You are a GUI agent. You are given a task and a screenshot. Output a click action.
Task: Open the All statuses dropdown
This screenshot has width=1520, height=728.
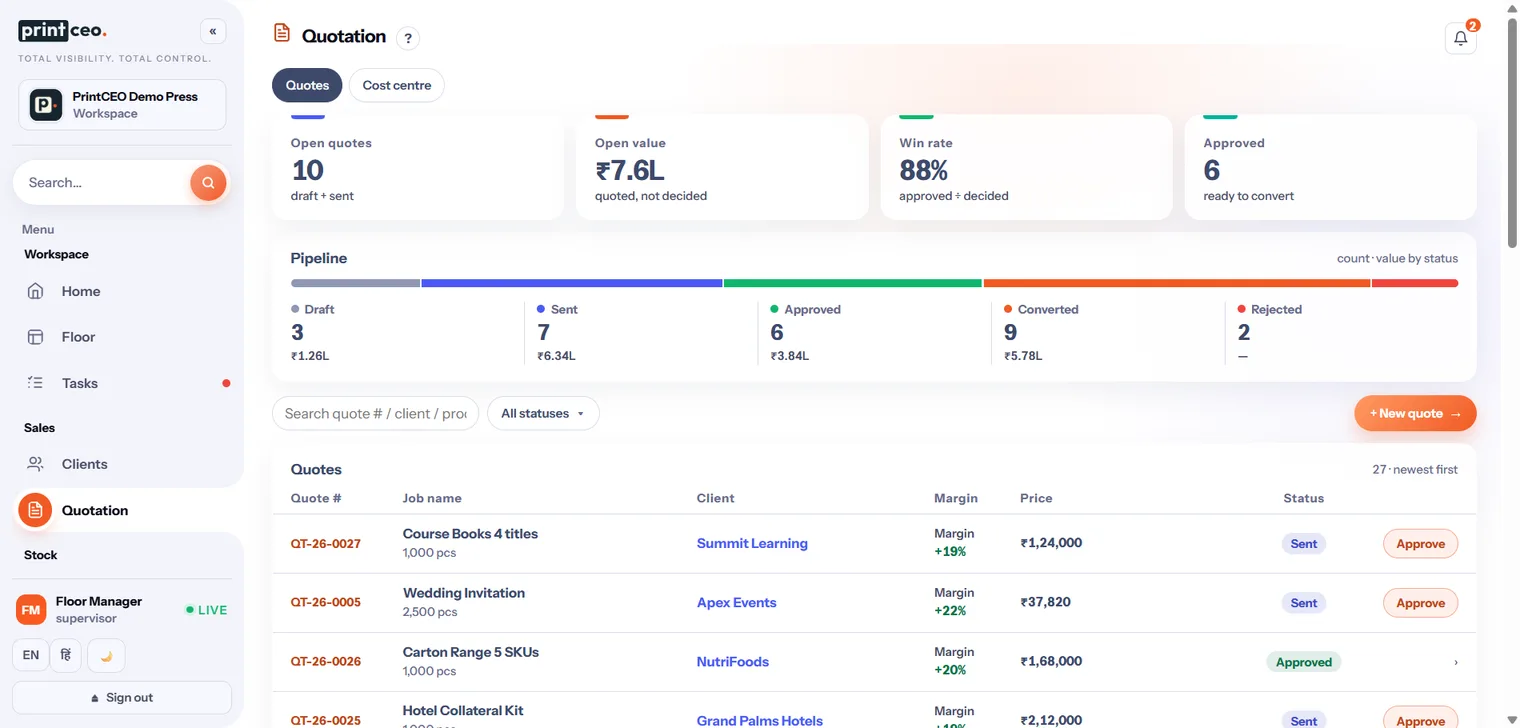[x=543, y=413]
